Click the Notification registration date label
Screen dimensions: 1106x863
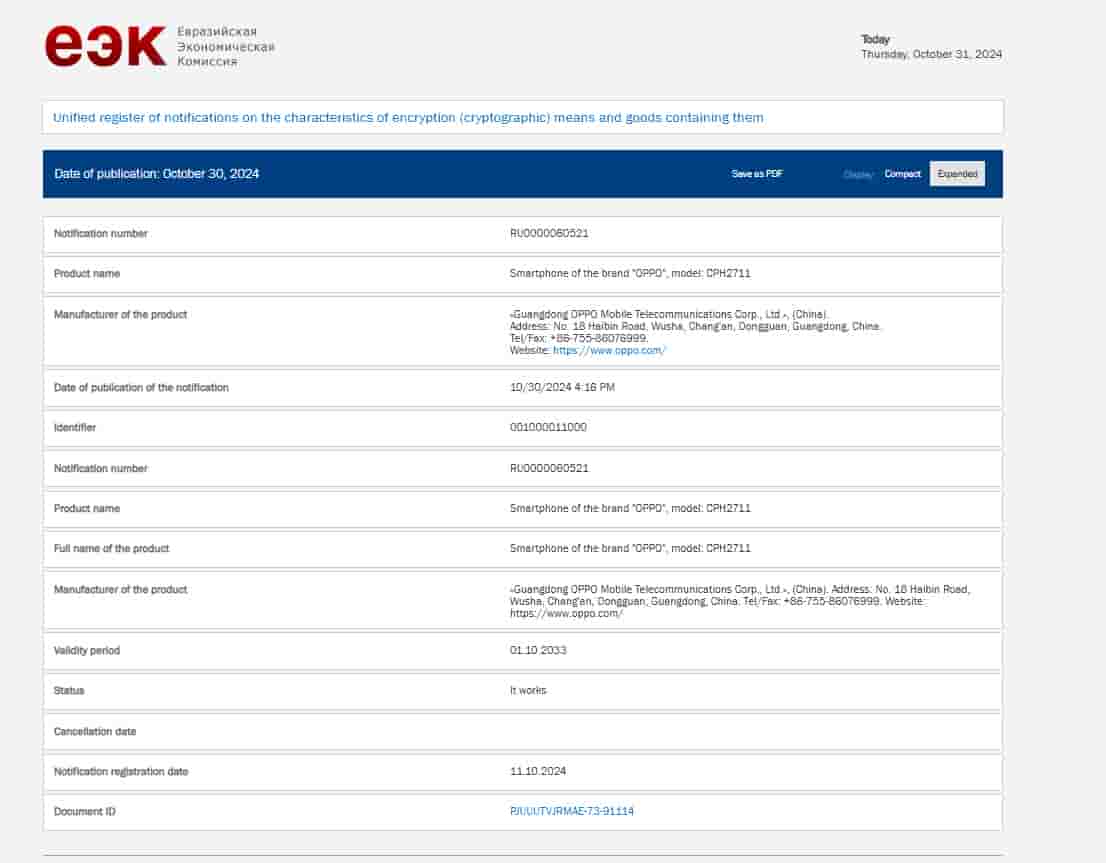coord(120,772)
